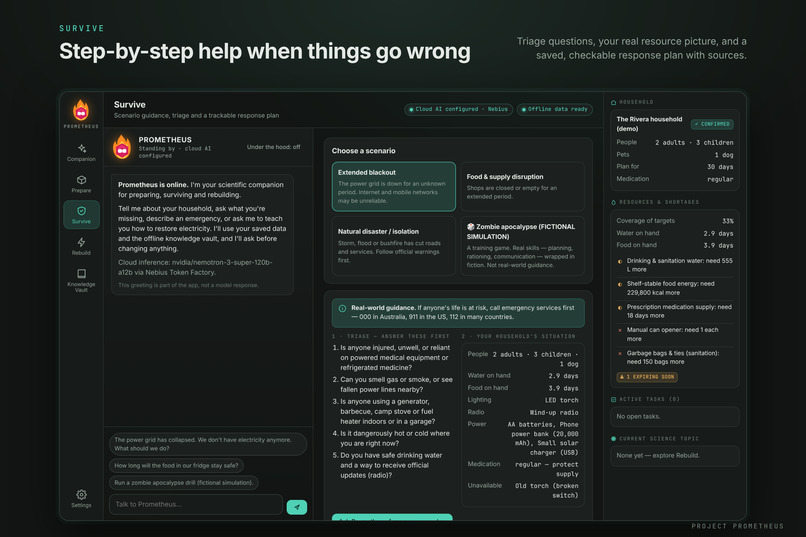Image resolution: width=806 pixels, height=537 pixels.
Task: Select Zombie apocalypse fictional simulation scenario
Action: click(522, 246)
